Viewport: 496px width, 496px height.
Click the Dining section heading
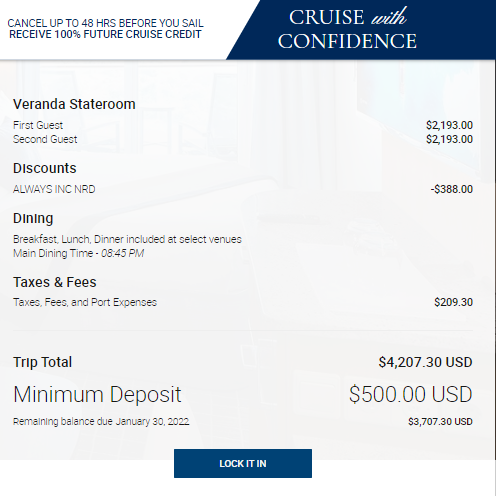[33, 219]
